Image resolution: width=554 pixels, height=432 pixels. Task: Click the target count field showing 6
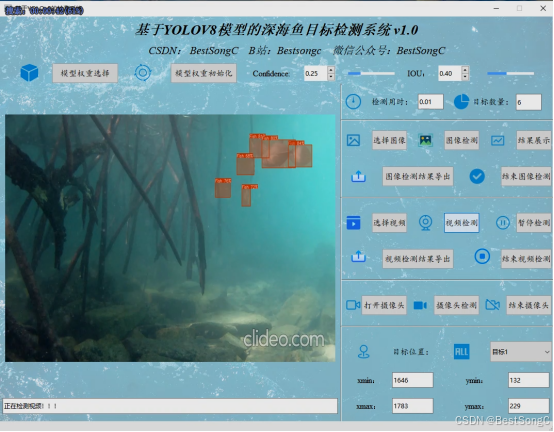(x=529, y=102)
